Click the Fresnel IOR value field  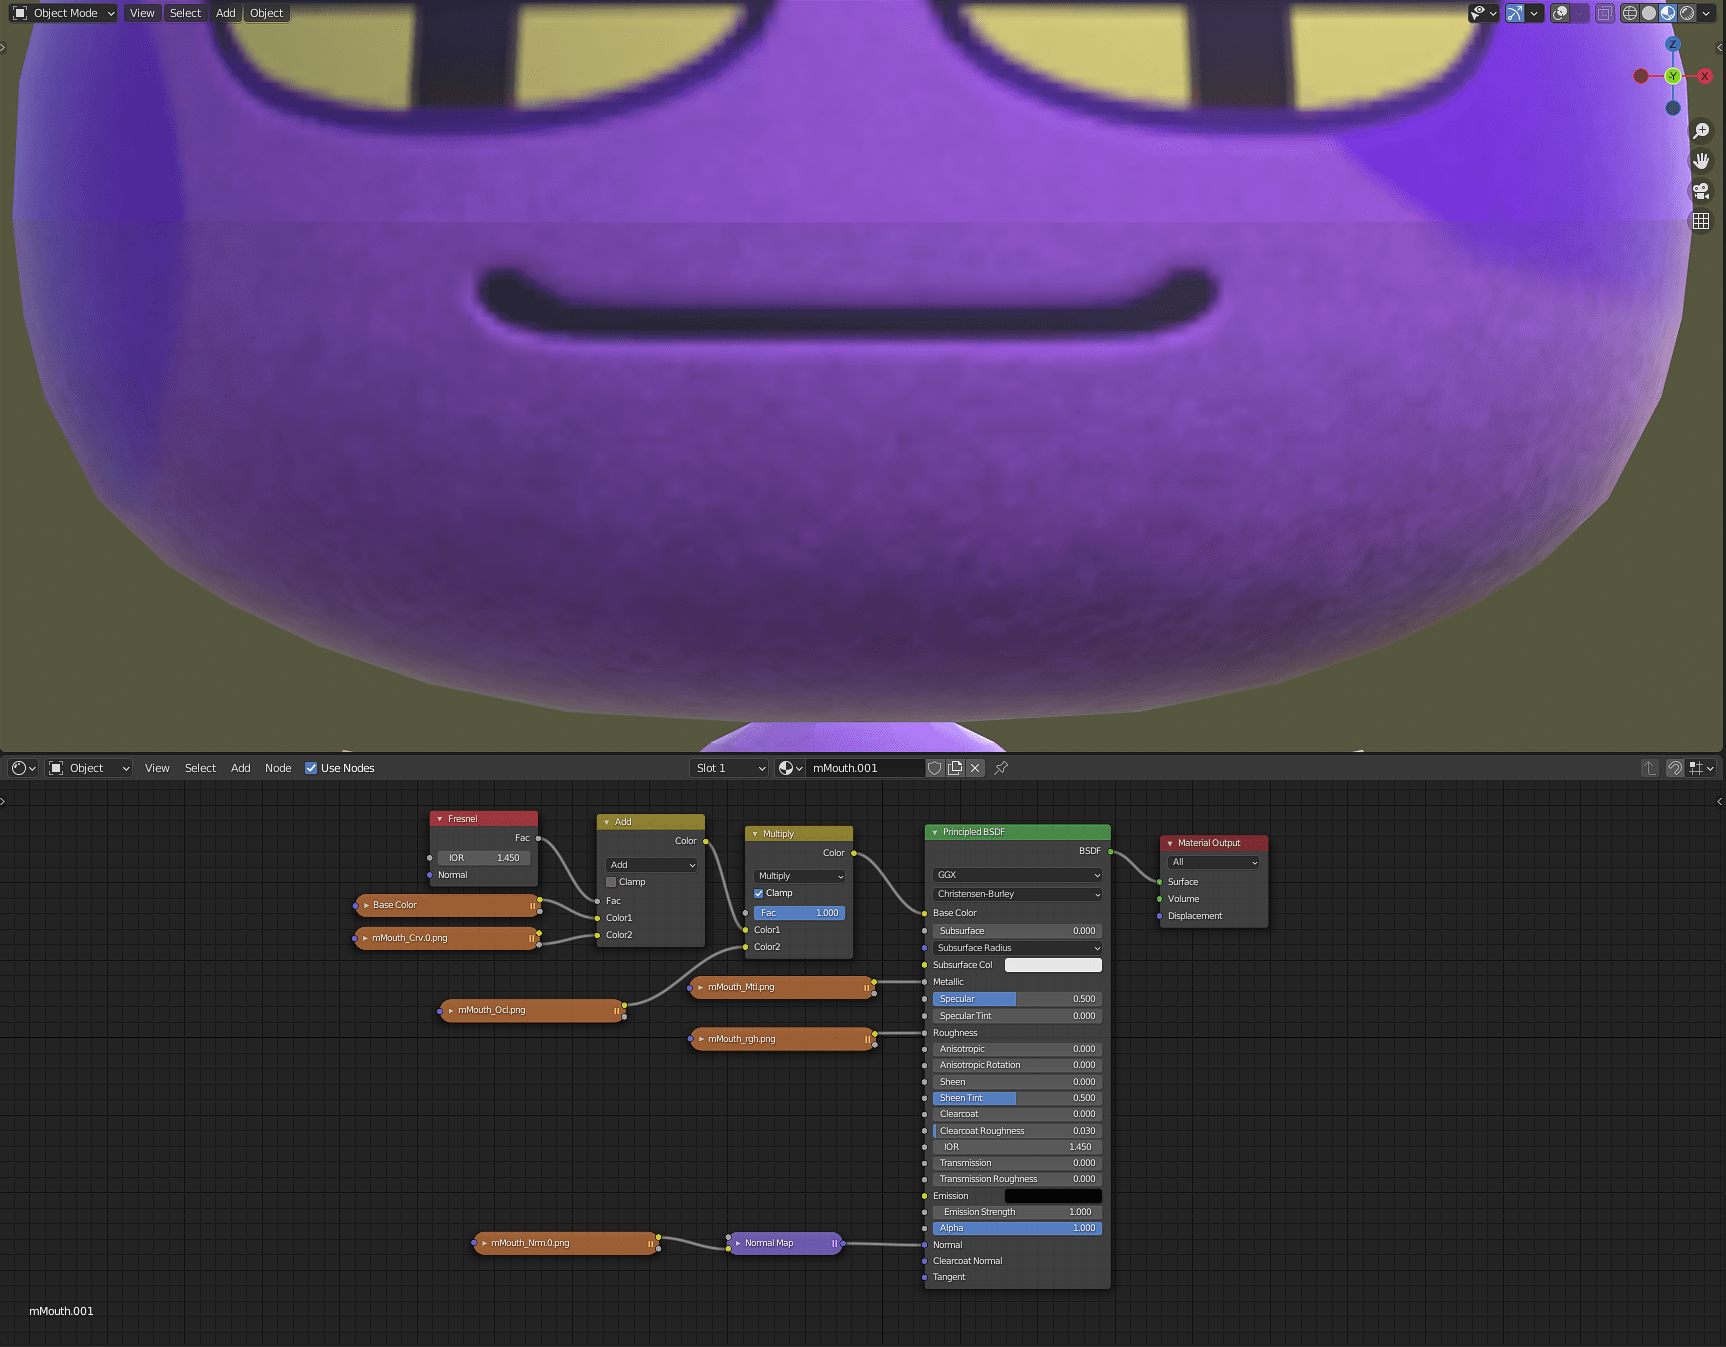[x=484, y=858]
